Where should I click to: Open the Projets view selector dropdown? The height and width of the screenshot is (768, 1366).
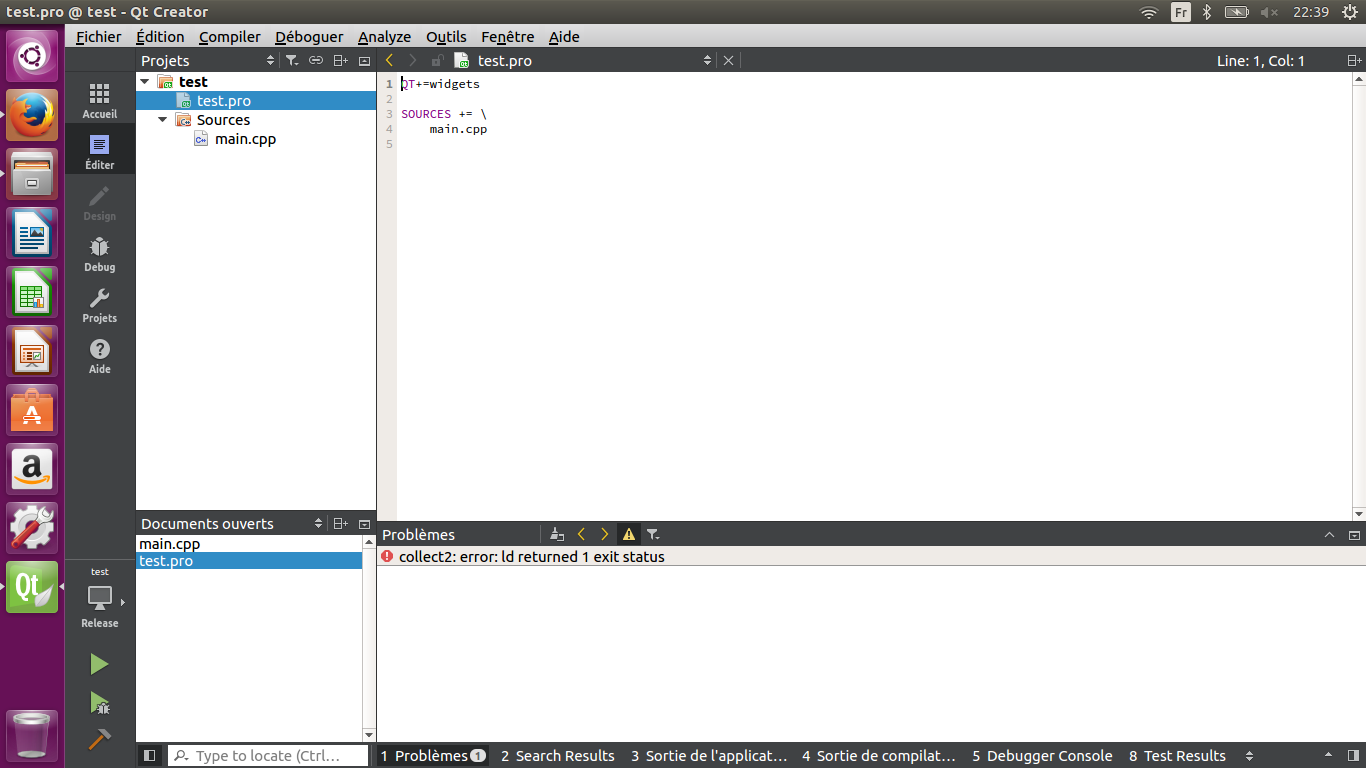[270, 61]
